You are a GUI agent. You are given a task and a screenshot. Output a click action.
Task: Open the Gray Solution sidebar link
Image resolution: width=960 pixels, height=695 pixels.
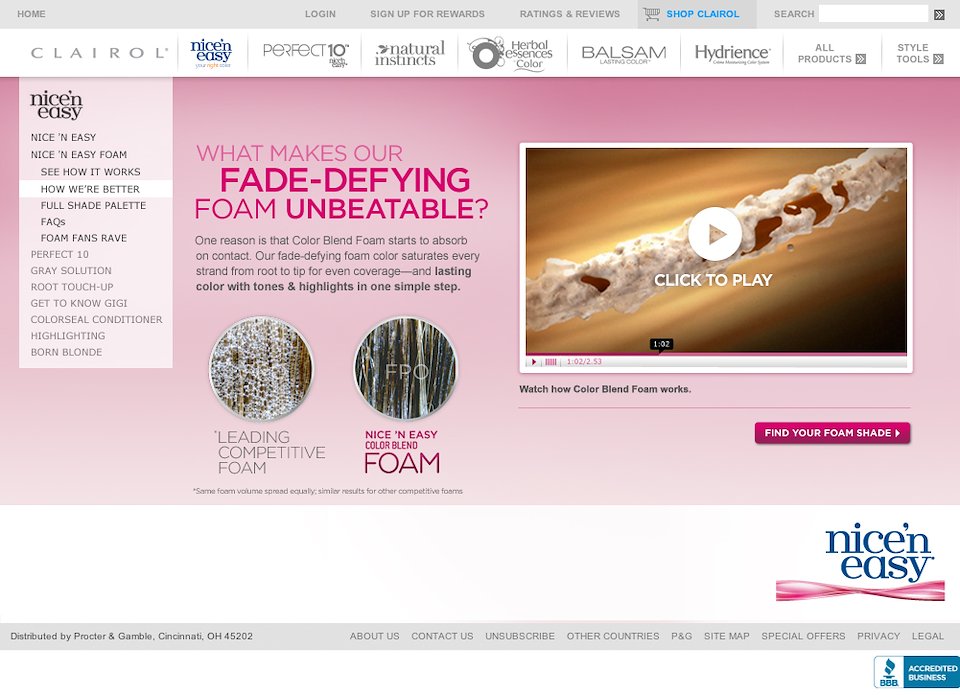71,270
